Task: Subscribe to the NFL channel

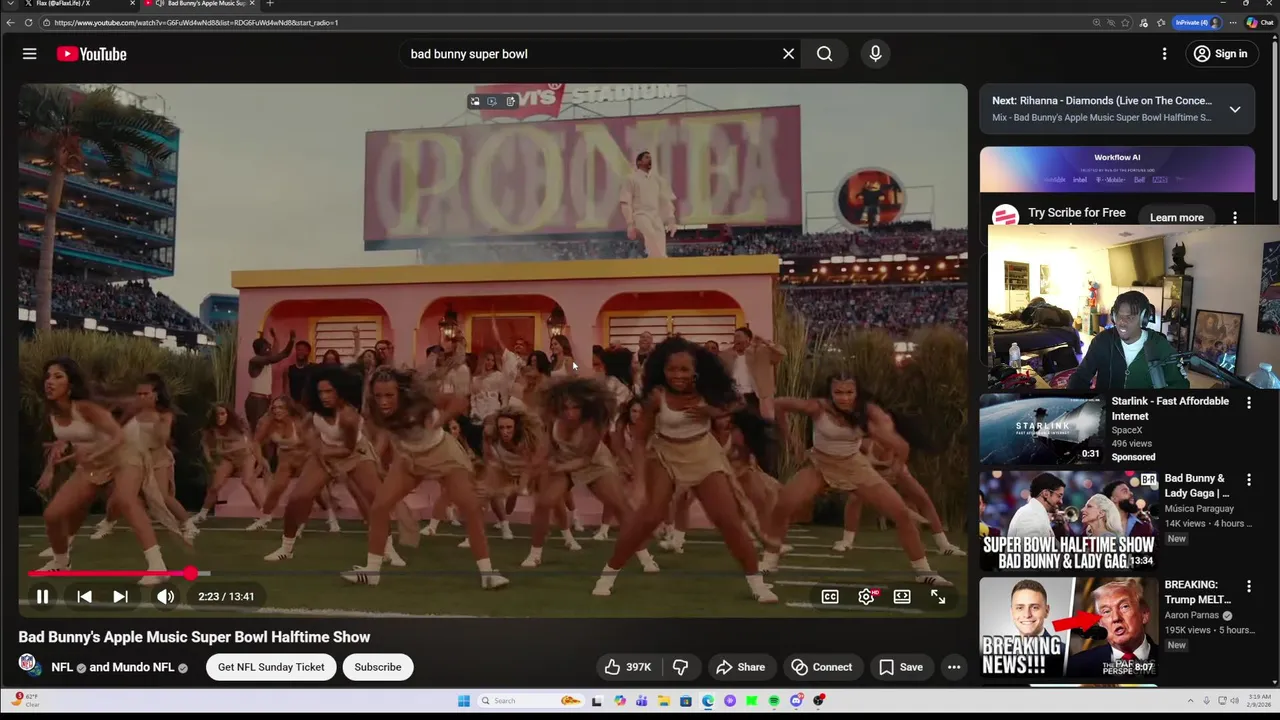Action: tap(378, 667)
